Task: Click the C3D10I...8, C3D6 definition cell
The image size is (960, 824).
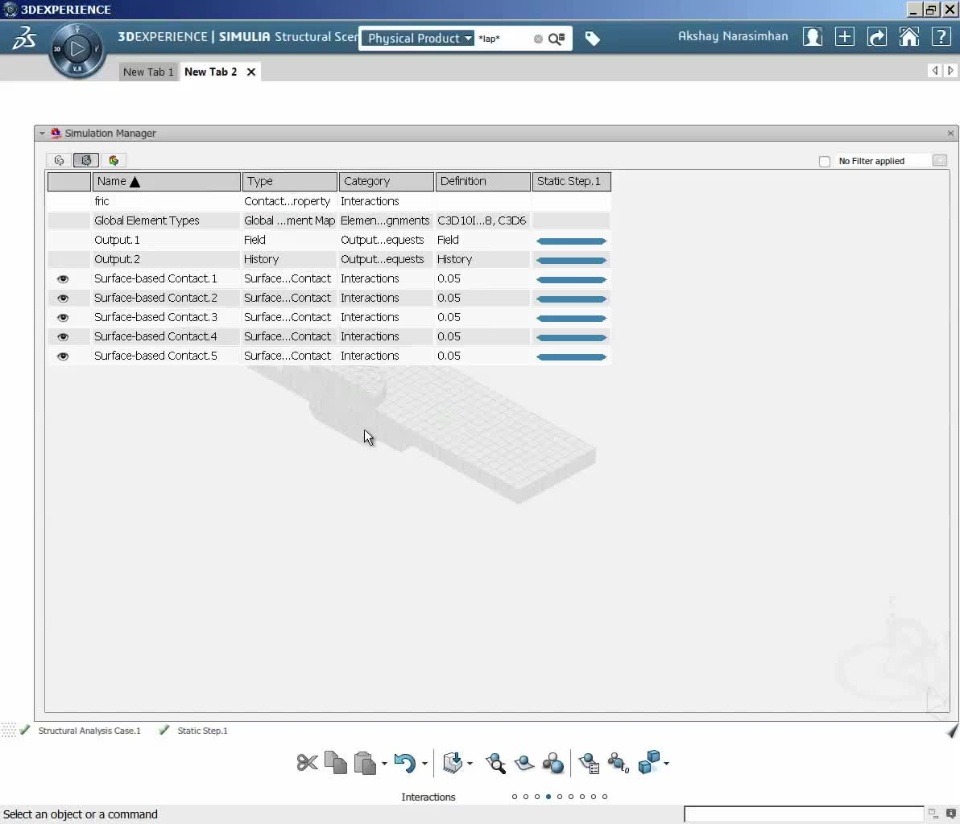Action: (482, 220)
